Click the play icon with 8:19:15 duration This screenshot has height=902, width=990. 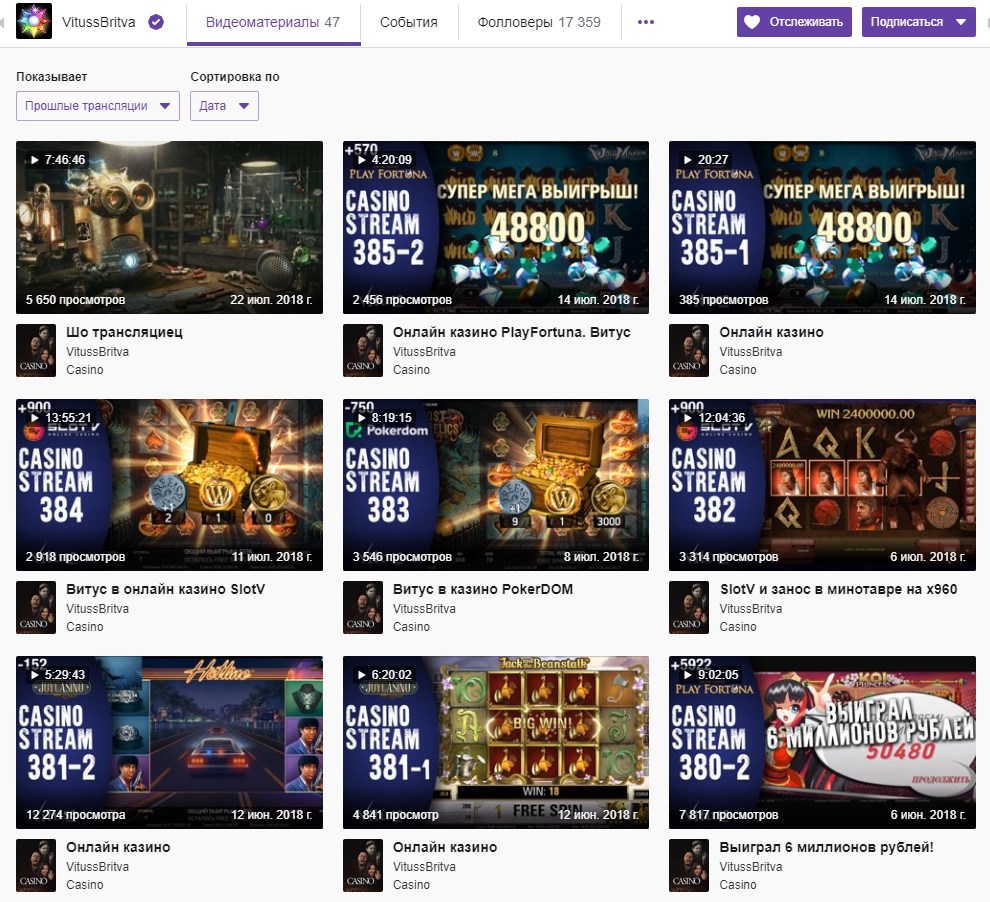tap(362, 417)
